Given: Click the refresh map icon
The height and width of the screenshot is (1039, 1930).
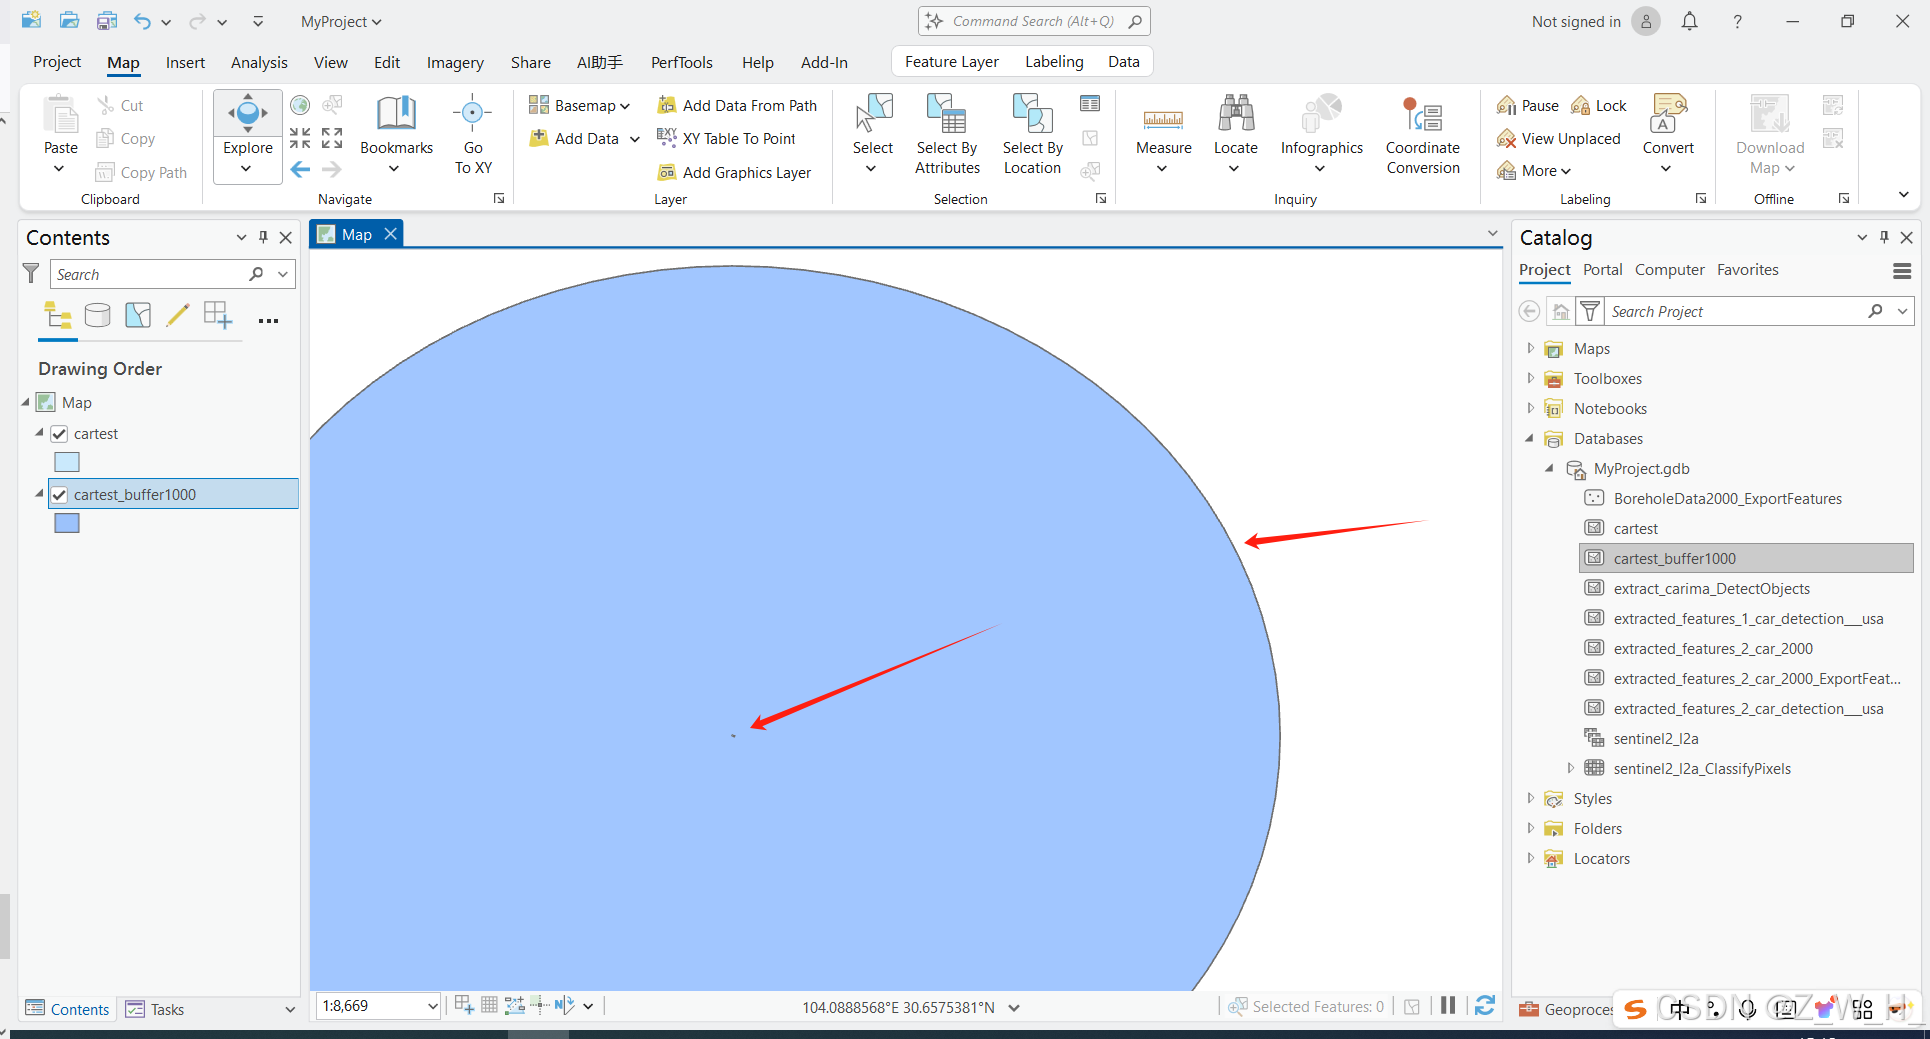Looking at the screenshot, I should click(x=1485, y=1006).
